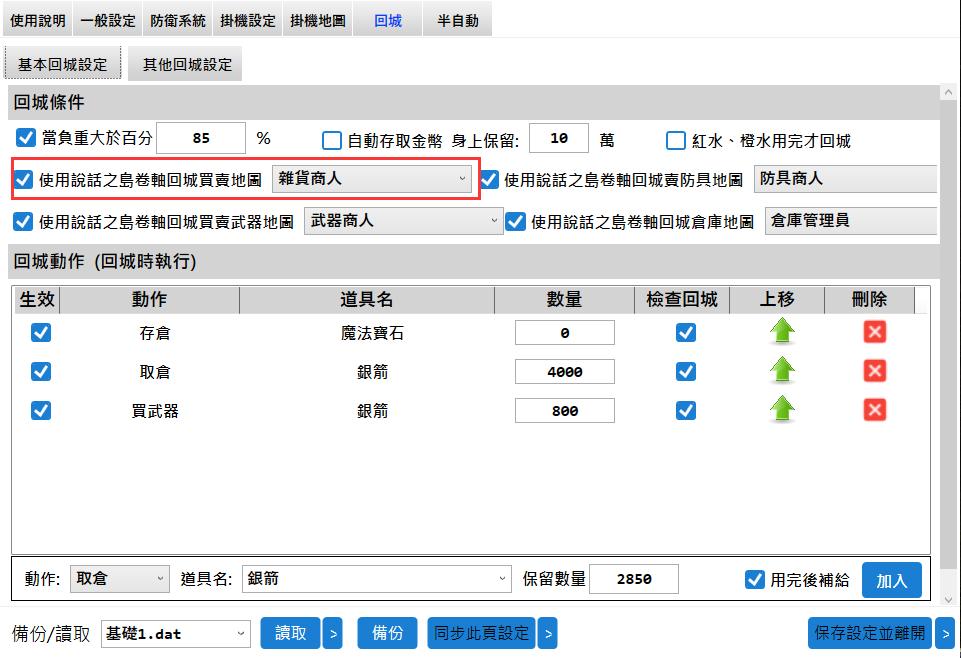Open 基礎1.dat backup file dropdown
Viewport: 961px width, 658px height.
pos(176,633)
